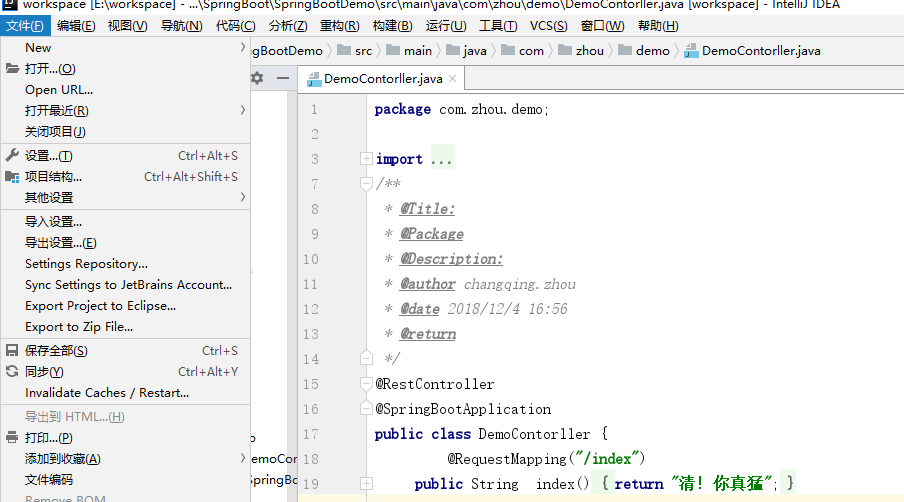Screen dimensions: 904x502
Task: Close the DemoContorller.java tab
Action: click(453, 78)
